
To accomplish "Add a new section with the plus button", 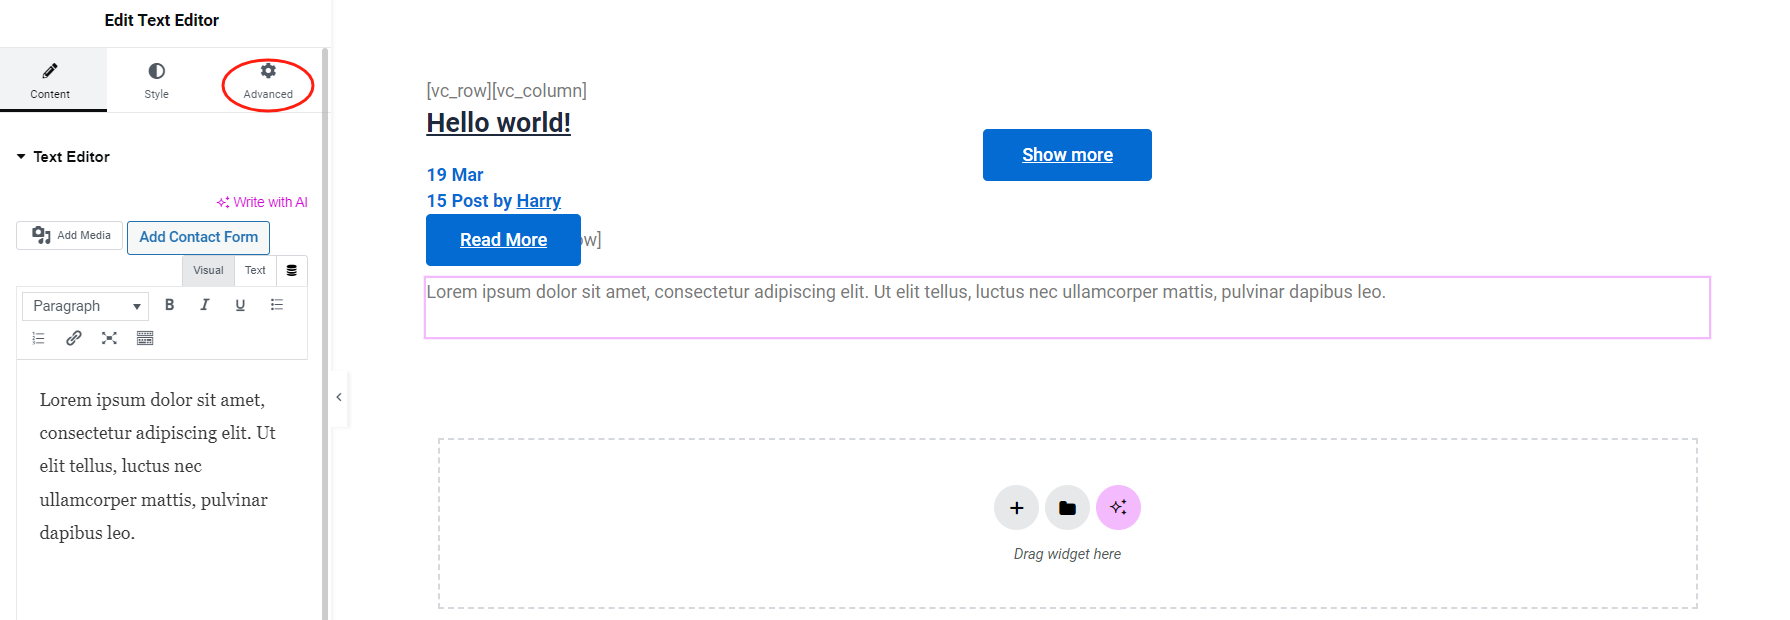I will pyautogui.click(x=1016, y=507).
